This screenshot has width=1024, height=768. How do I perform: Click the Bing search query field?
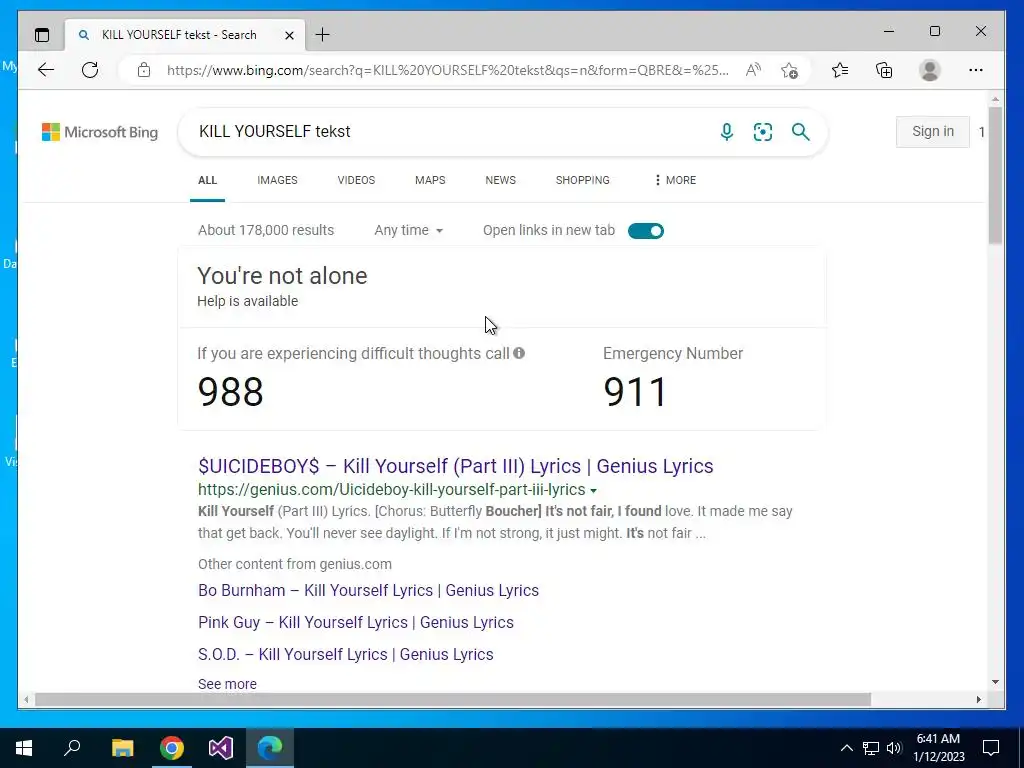451,132
